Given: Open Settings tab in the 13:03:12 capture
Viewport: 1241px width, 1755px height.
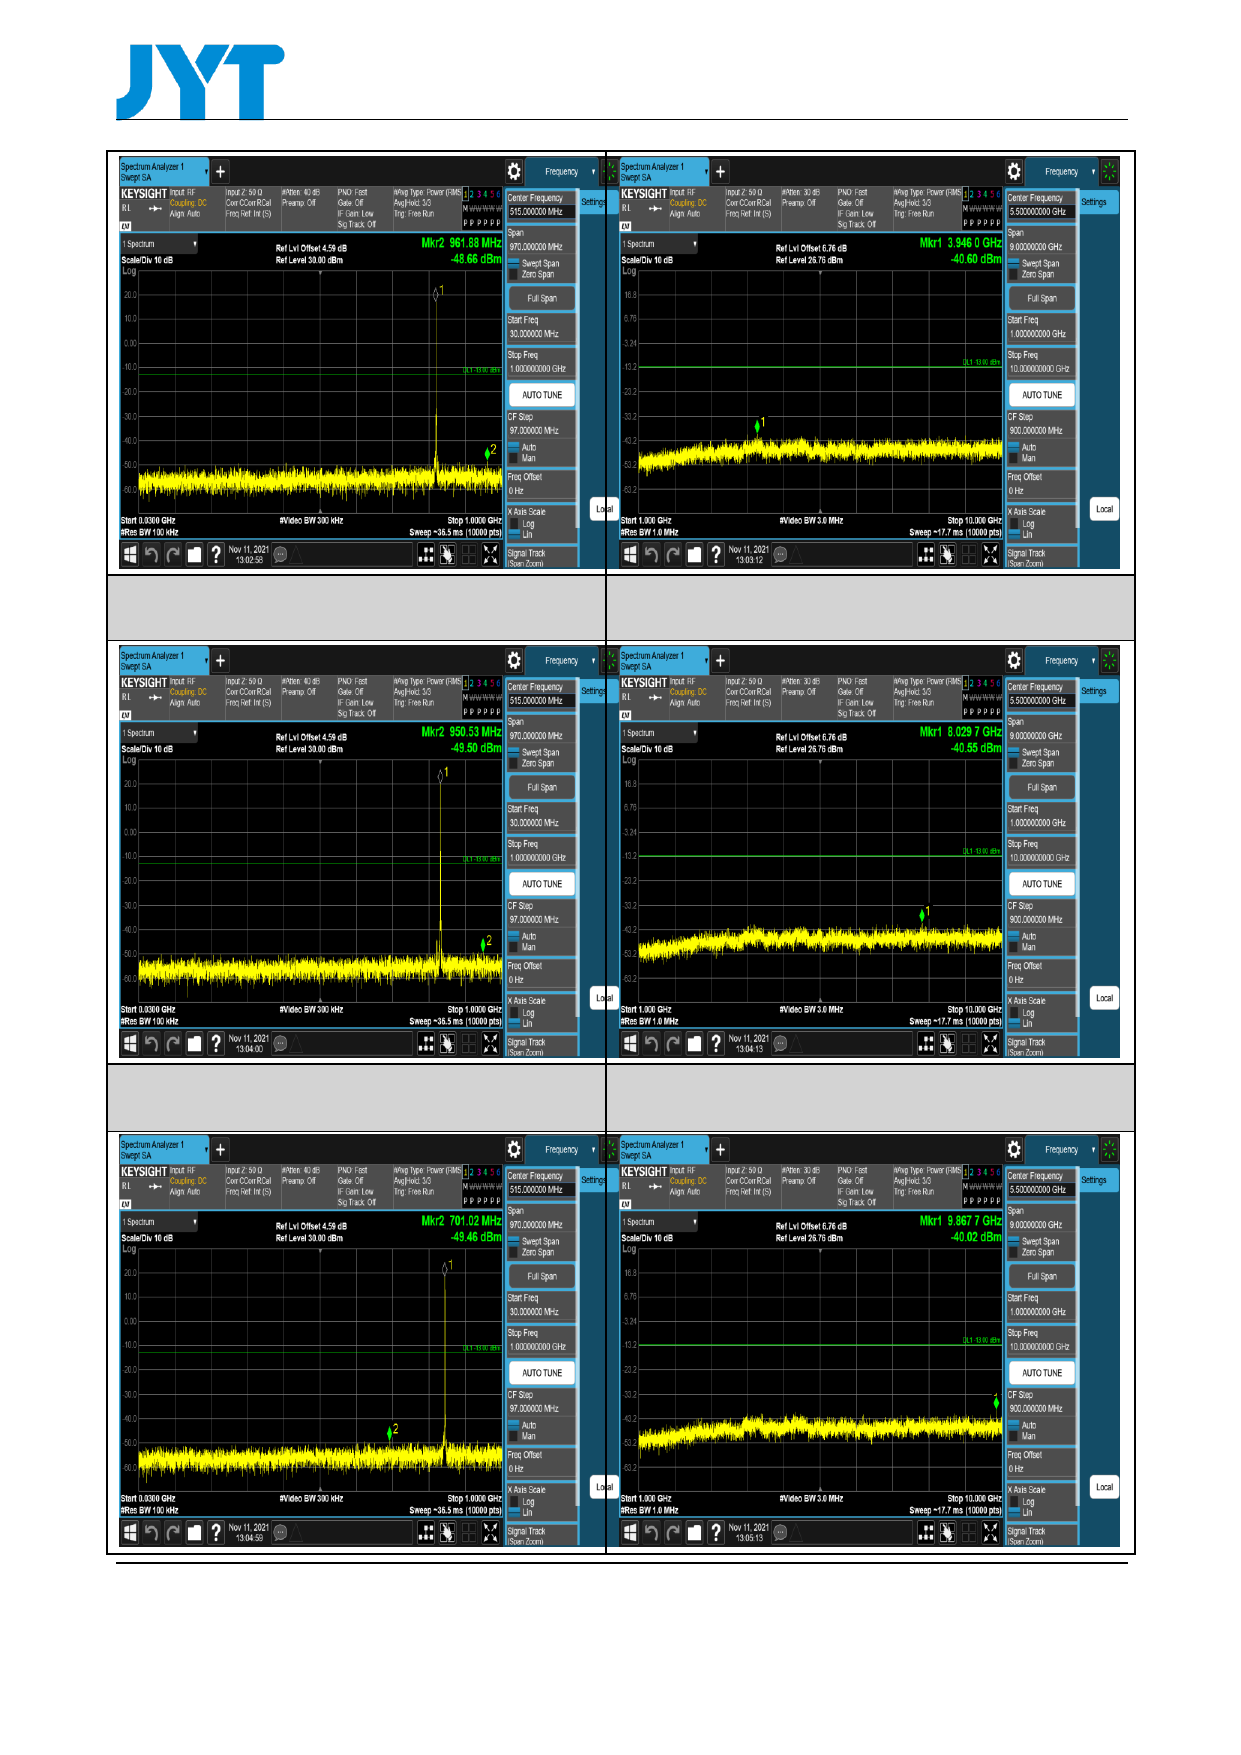Looking at the screenshot, I should (x=1098, y=201).
